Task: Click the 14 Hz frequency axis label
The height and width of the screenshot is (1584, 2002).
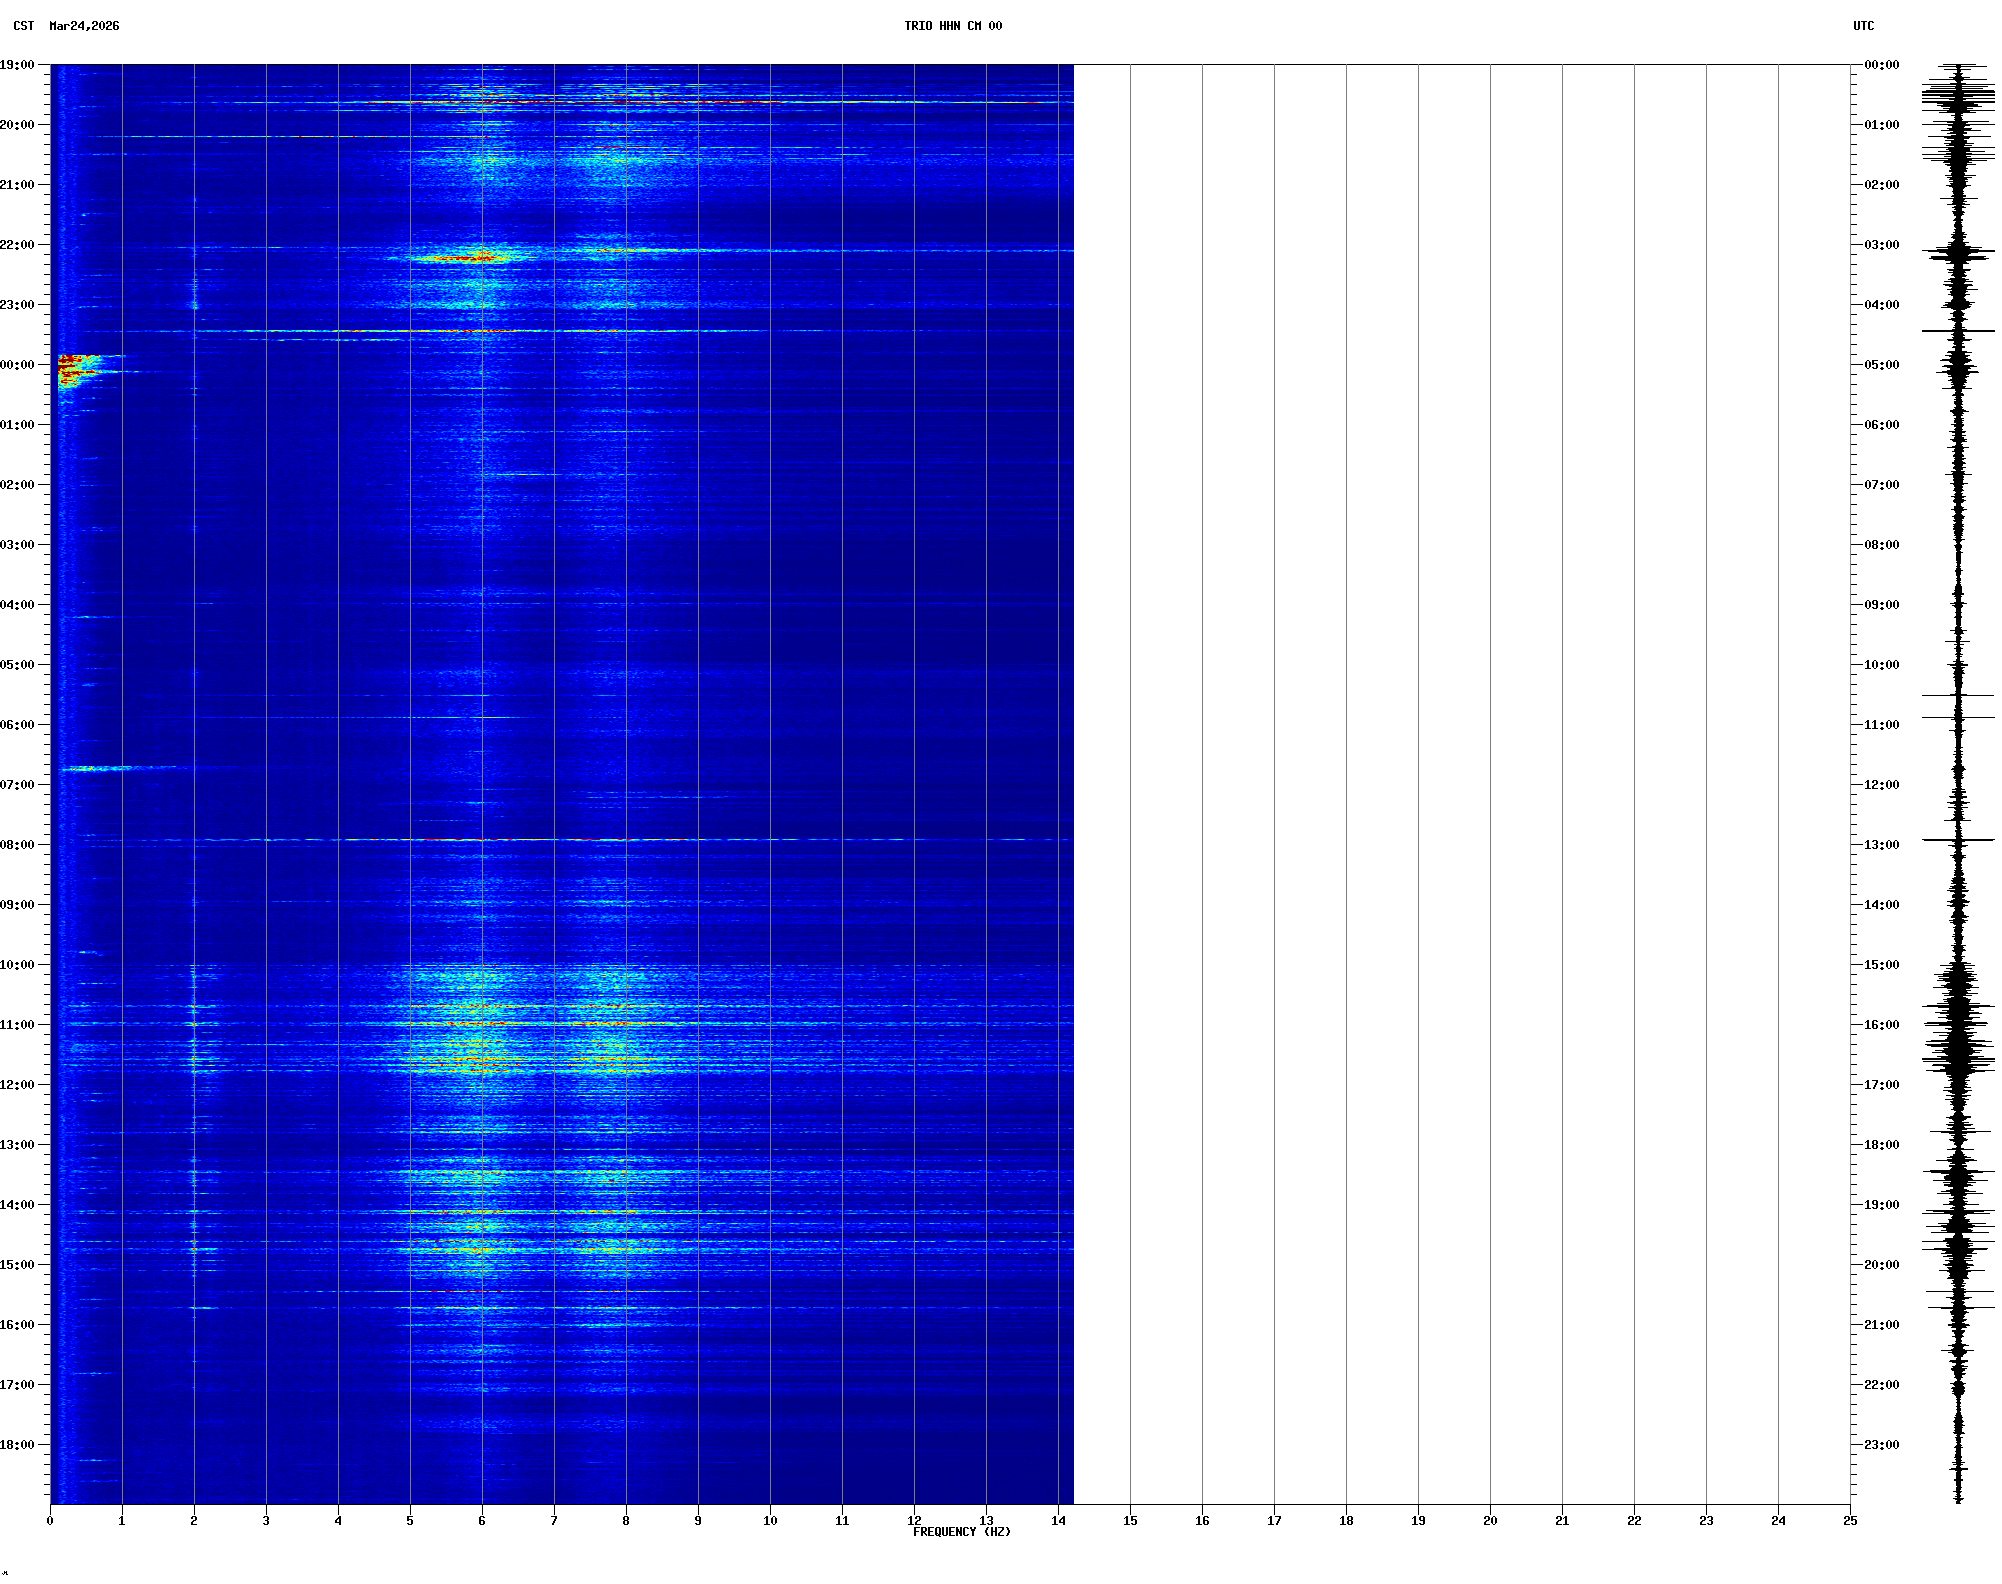Action: click(x=1058, y=1521)
